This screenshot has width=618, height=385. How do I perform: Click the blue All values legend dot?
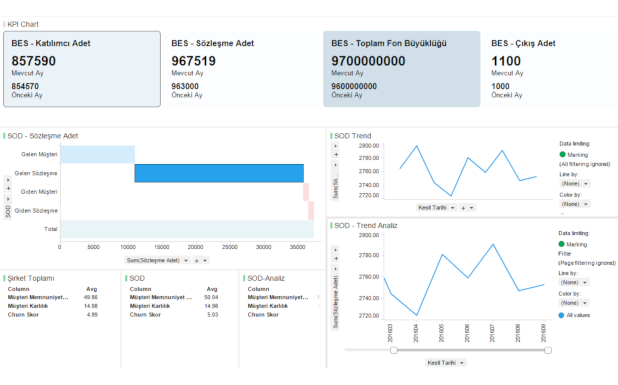coord(561,315)
